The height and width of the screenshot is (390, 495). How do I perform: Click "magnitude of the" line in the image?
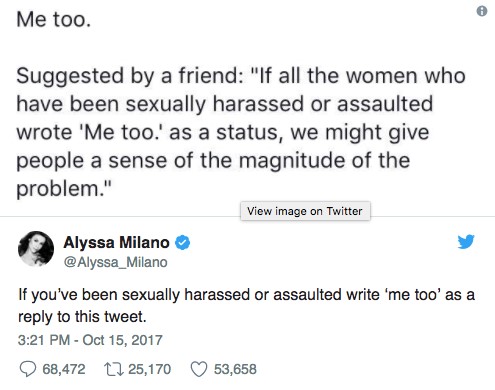pos(324,160)
